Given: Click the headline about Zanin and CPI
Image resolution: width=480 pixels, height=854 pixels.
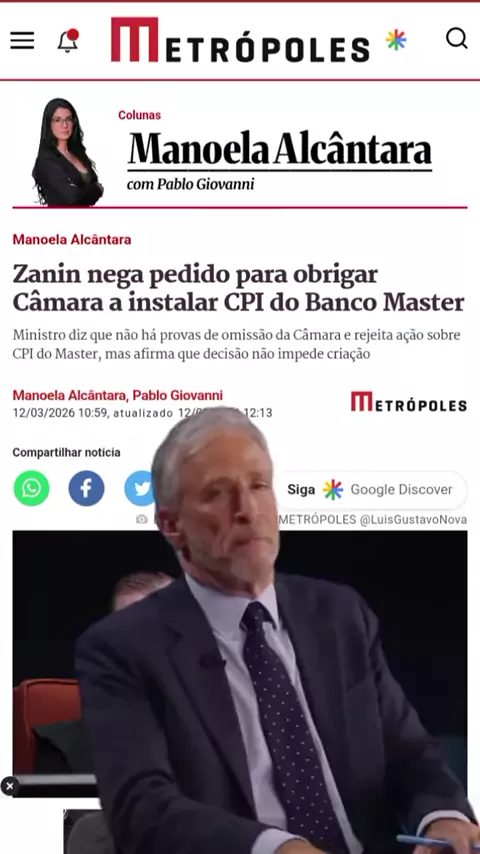Looking at the screenshot, I should coord(239,289).
